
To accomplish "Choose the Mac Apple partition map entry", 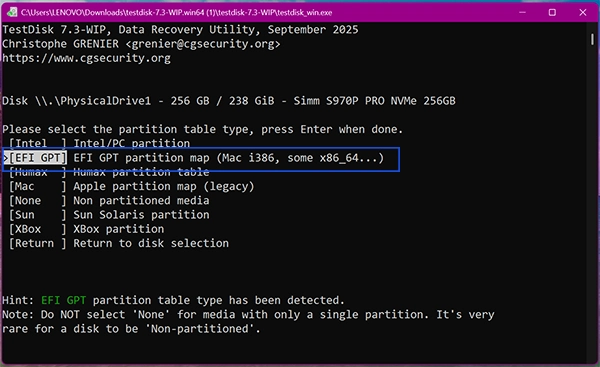I will [x=131, y=186].
